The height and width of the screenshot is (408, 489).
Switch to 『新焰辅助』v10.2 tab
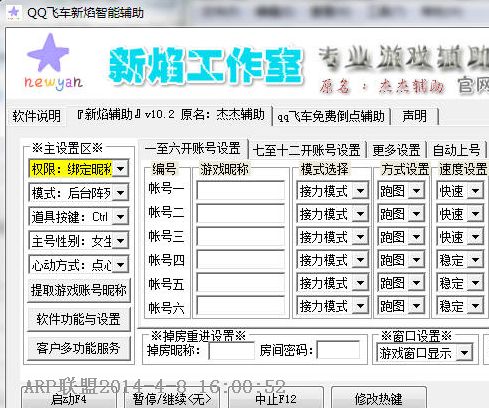[x=170, y=115]
